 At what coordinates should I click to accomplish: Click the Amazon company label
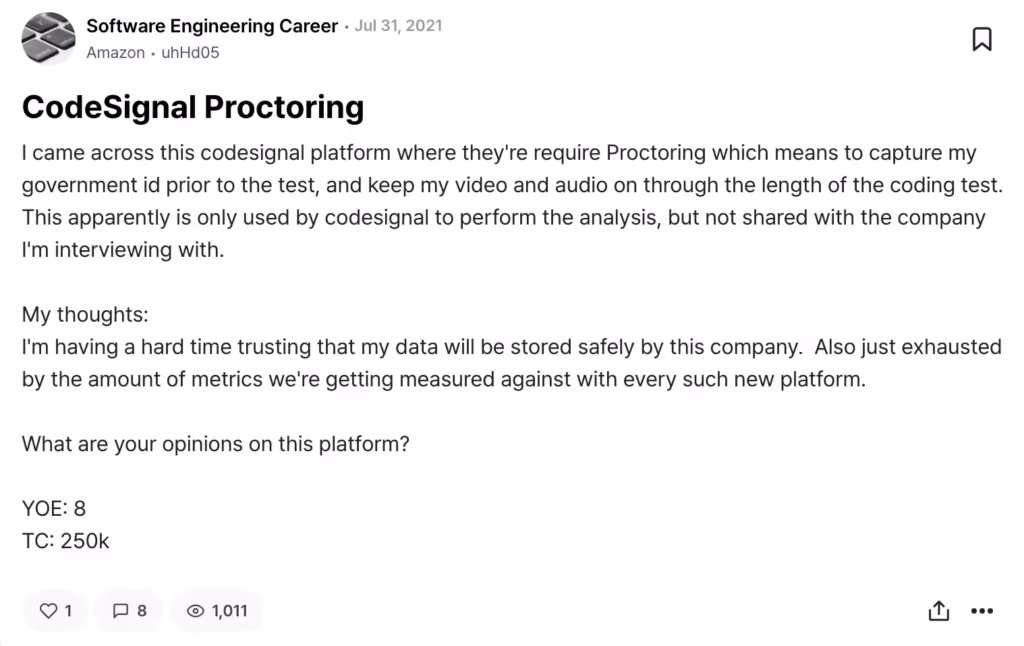tap(115, 53)
